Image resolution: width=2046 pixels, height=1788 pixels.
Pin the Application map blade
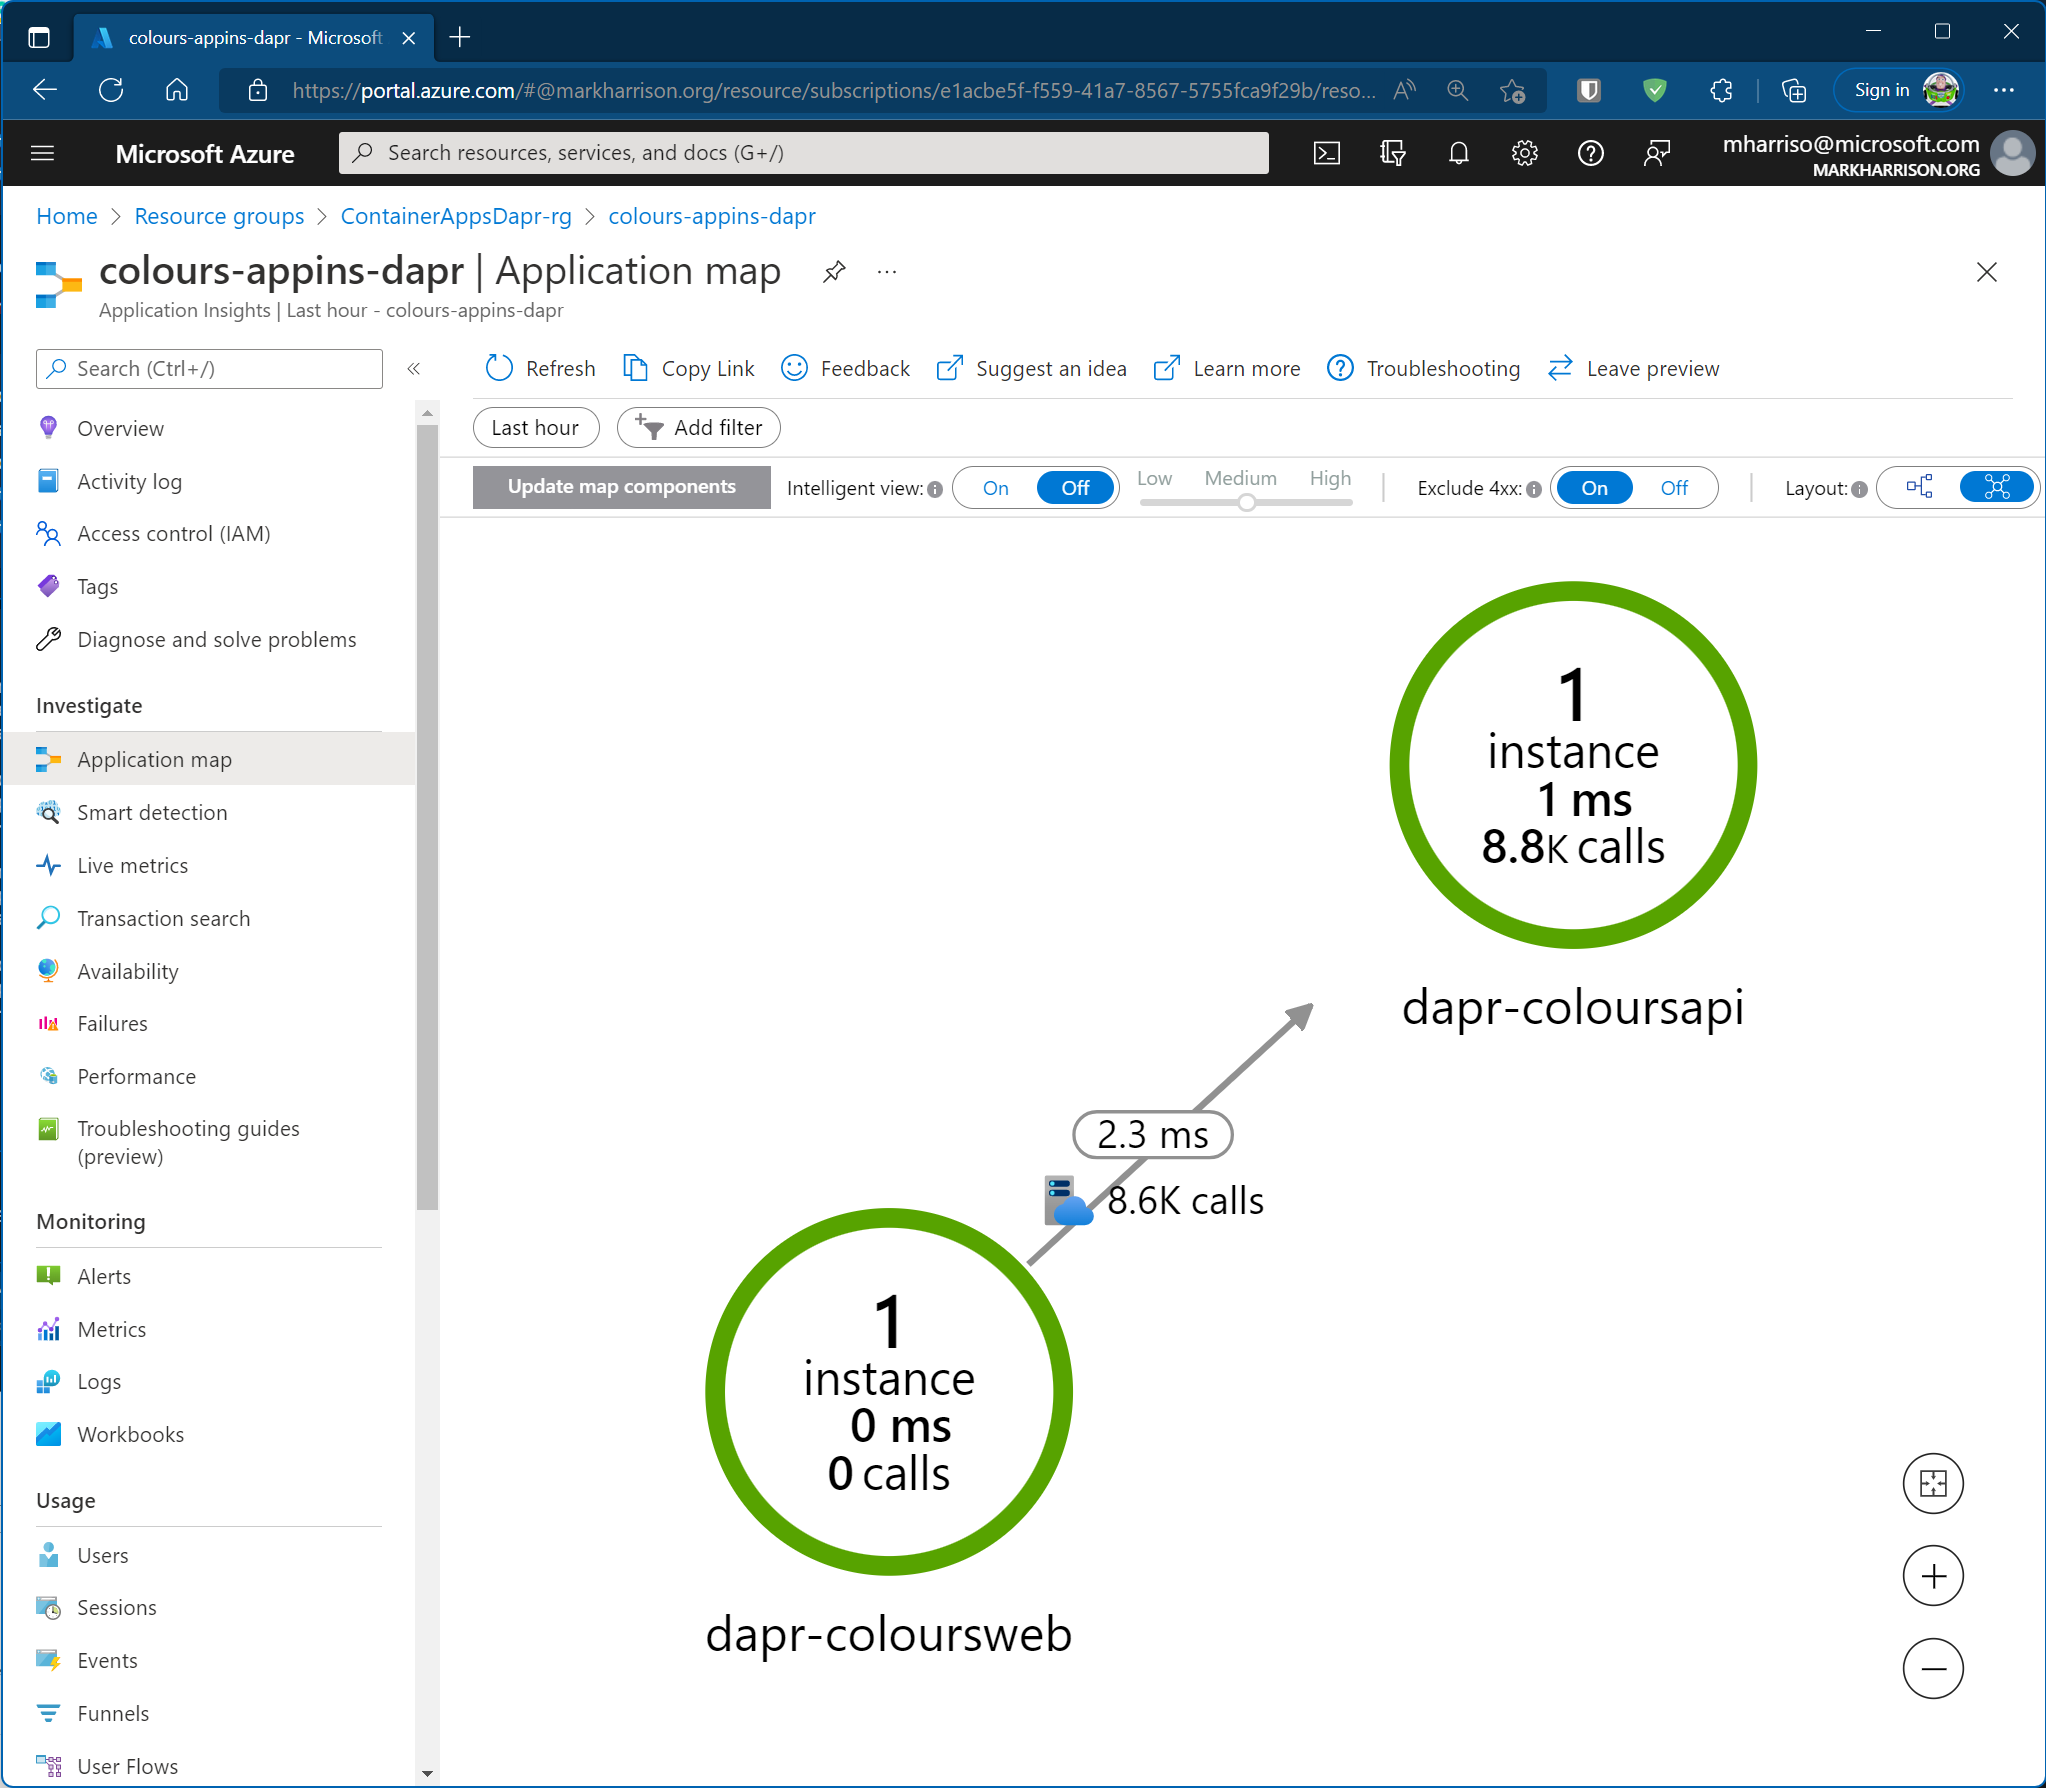click(834, 272)
